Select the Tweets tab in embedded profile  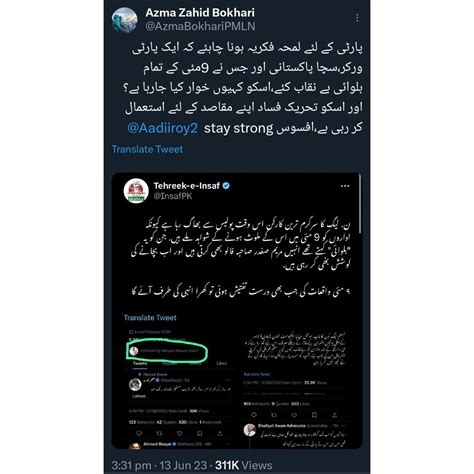click(140, 364)
